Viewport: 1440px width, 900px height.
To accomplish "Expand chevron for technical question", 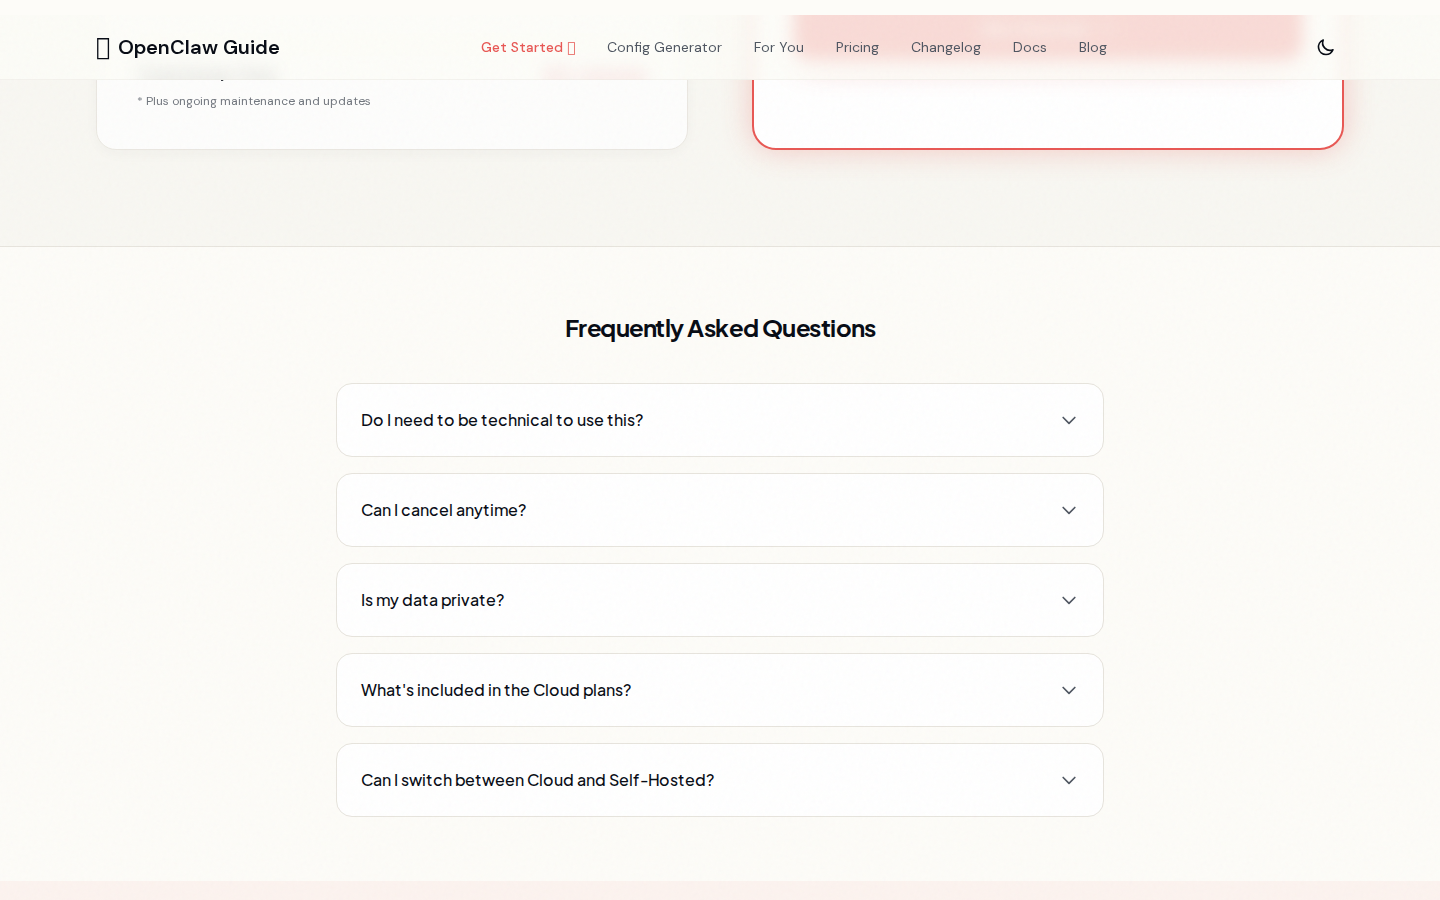I will (x=1069, y=420).
